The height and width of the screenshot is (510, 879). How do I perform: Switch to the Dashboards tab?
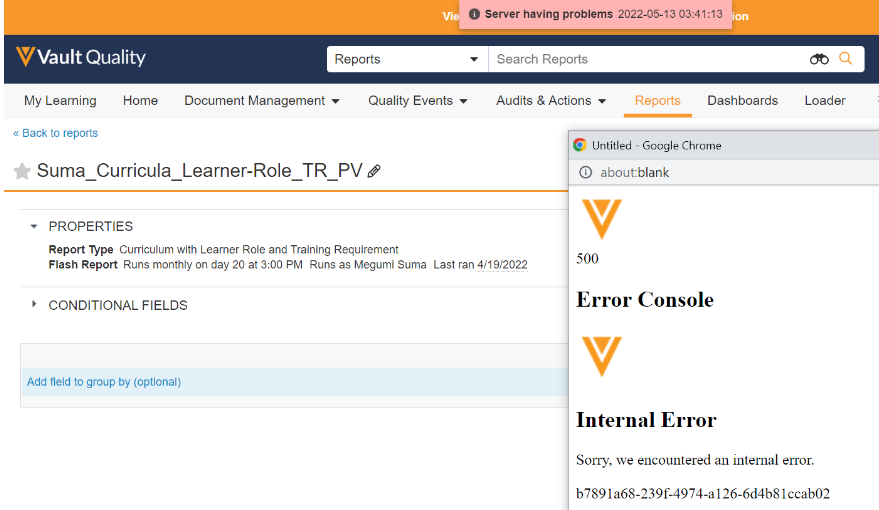click(x=742, y=101)
